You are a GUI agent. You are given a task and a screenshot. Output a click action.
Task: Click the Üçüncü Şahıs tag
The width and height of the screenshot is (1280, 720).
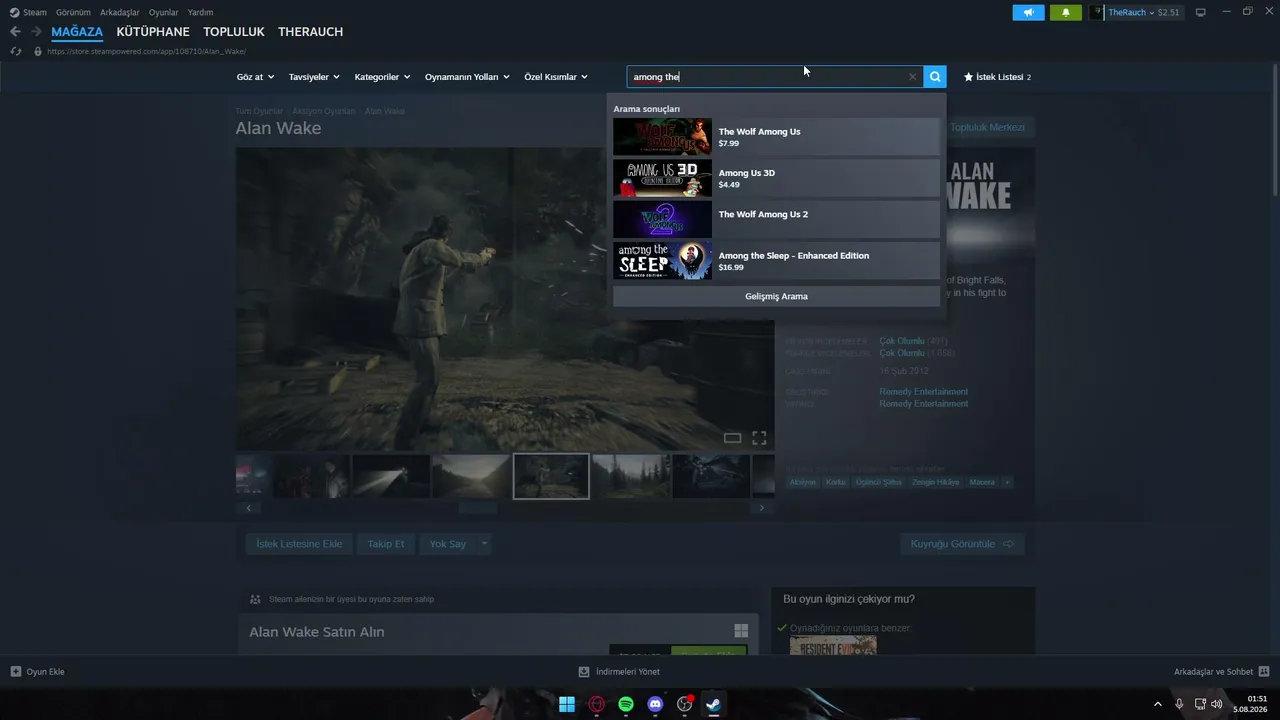879,482
